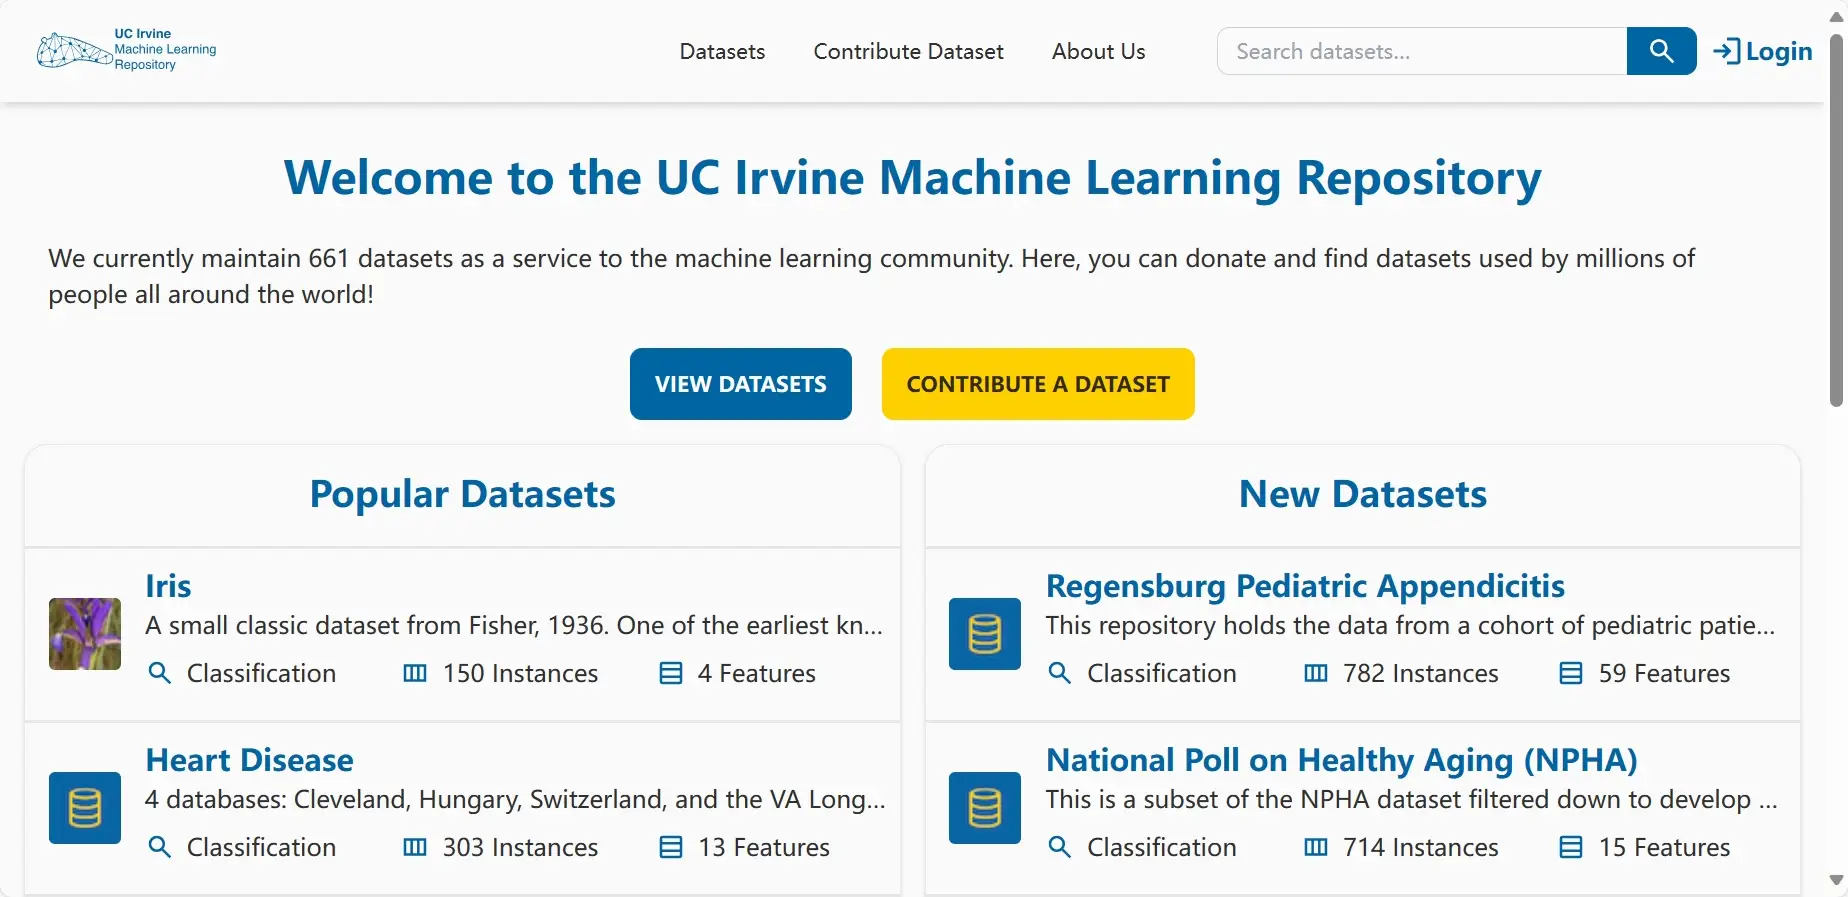Click the '150 Instances' text

click(x=520, y=673)
